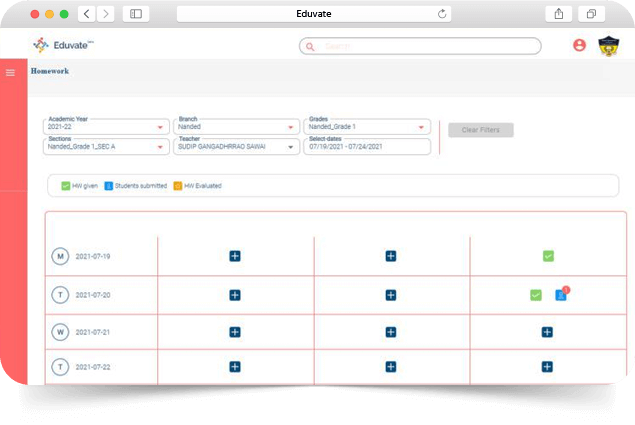Click the W day circle for 2021-07-21

[x=60, y=332]
